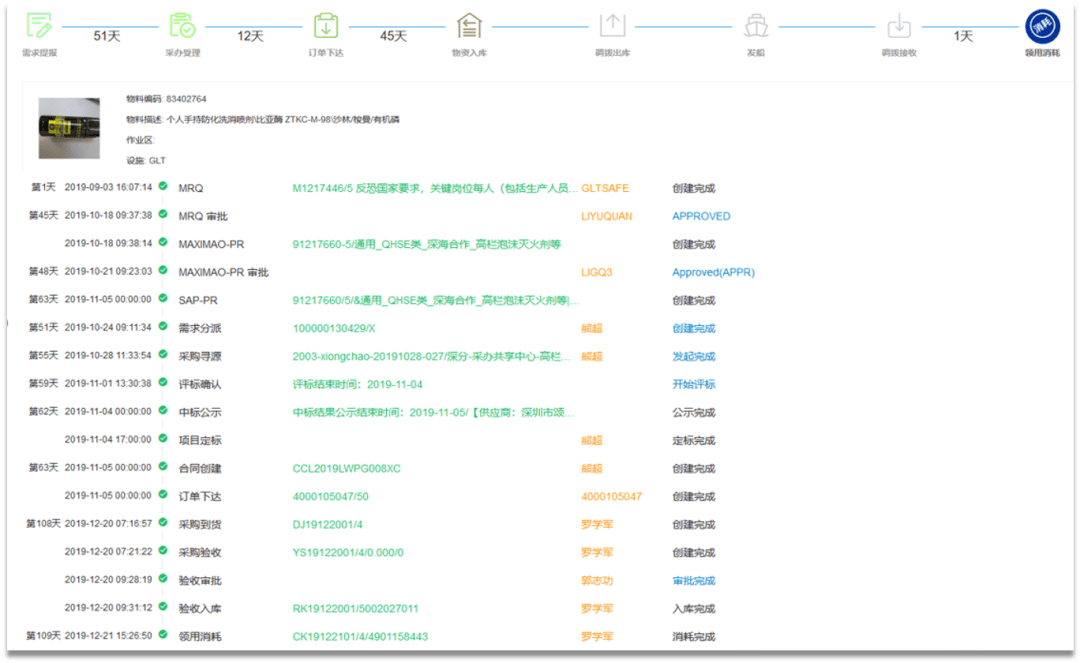Viewport: 1080px width, 663px height.
Task: Open 需求分派 link 100000130429/X
Action: click(x=333, y=328)
